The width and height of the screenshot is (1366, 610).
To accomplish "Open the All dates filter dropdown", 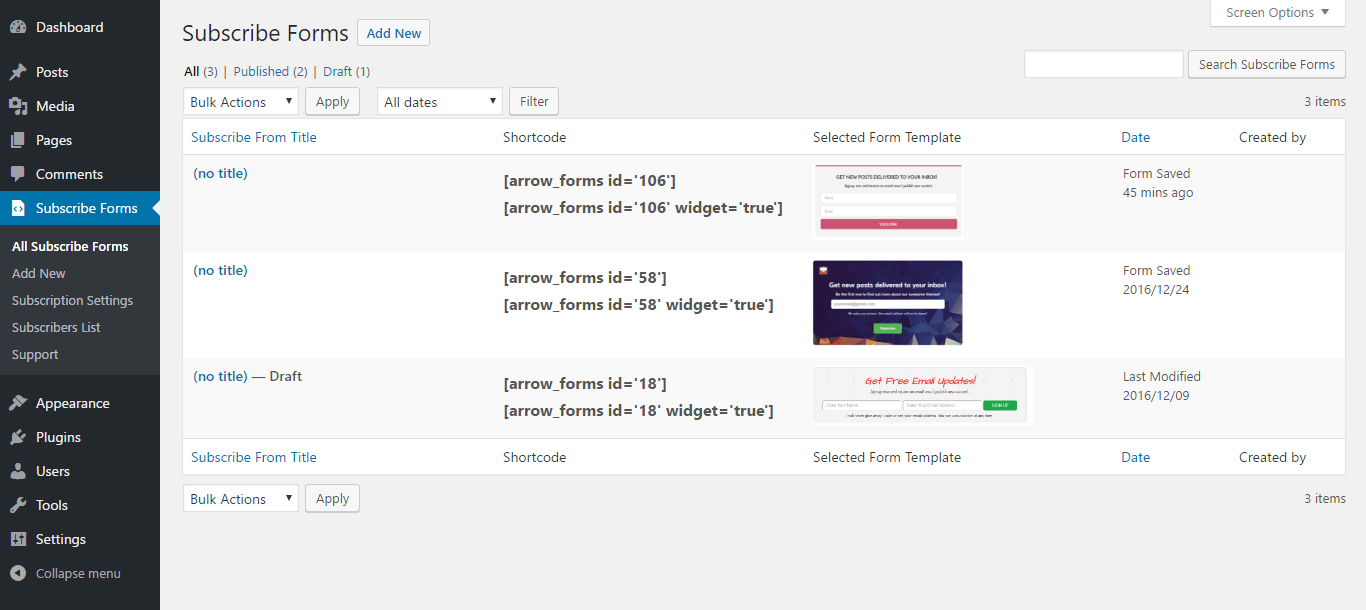I will click(440, 102).
